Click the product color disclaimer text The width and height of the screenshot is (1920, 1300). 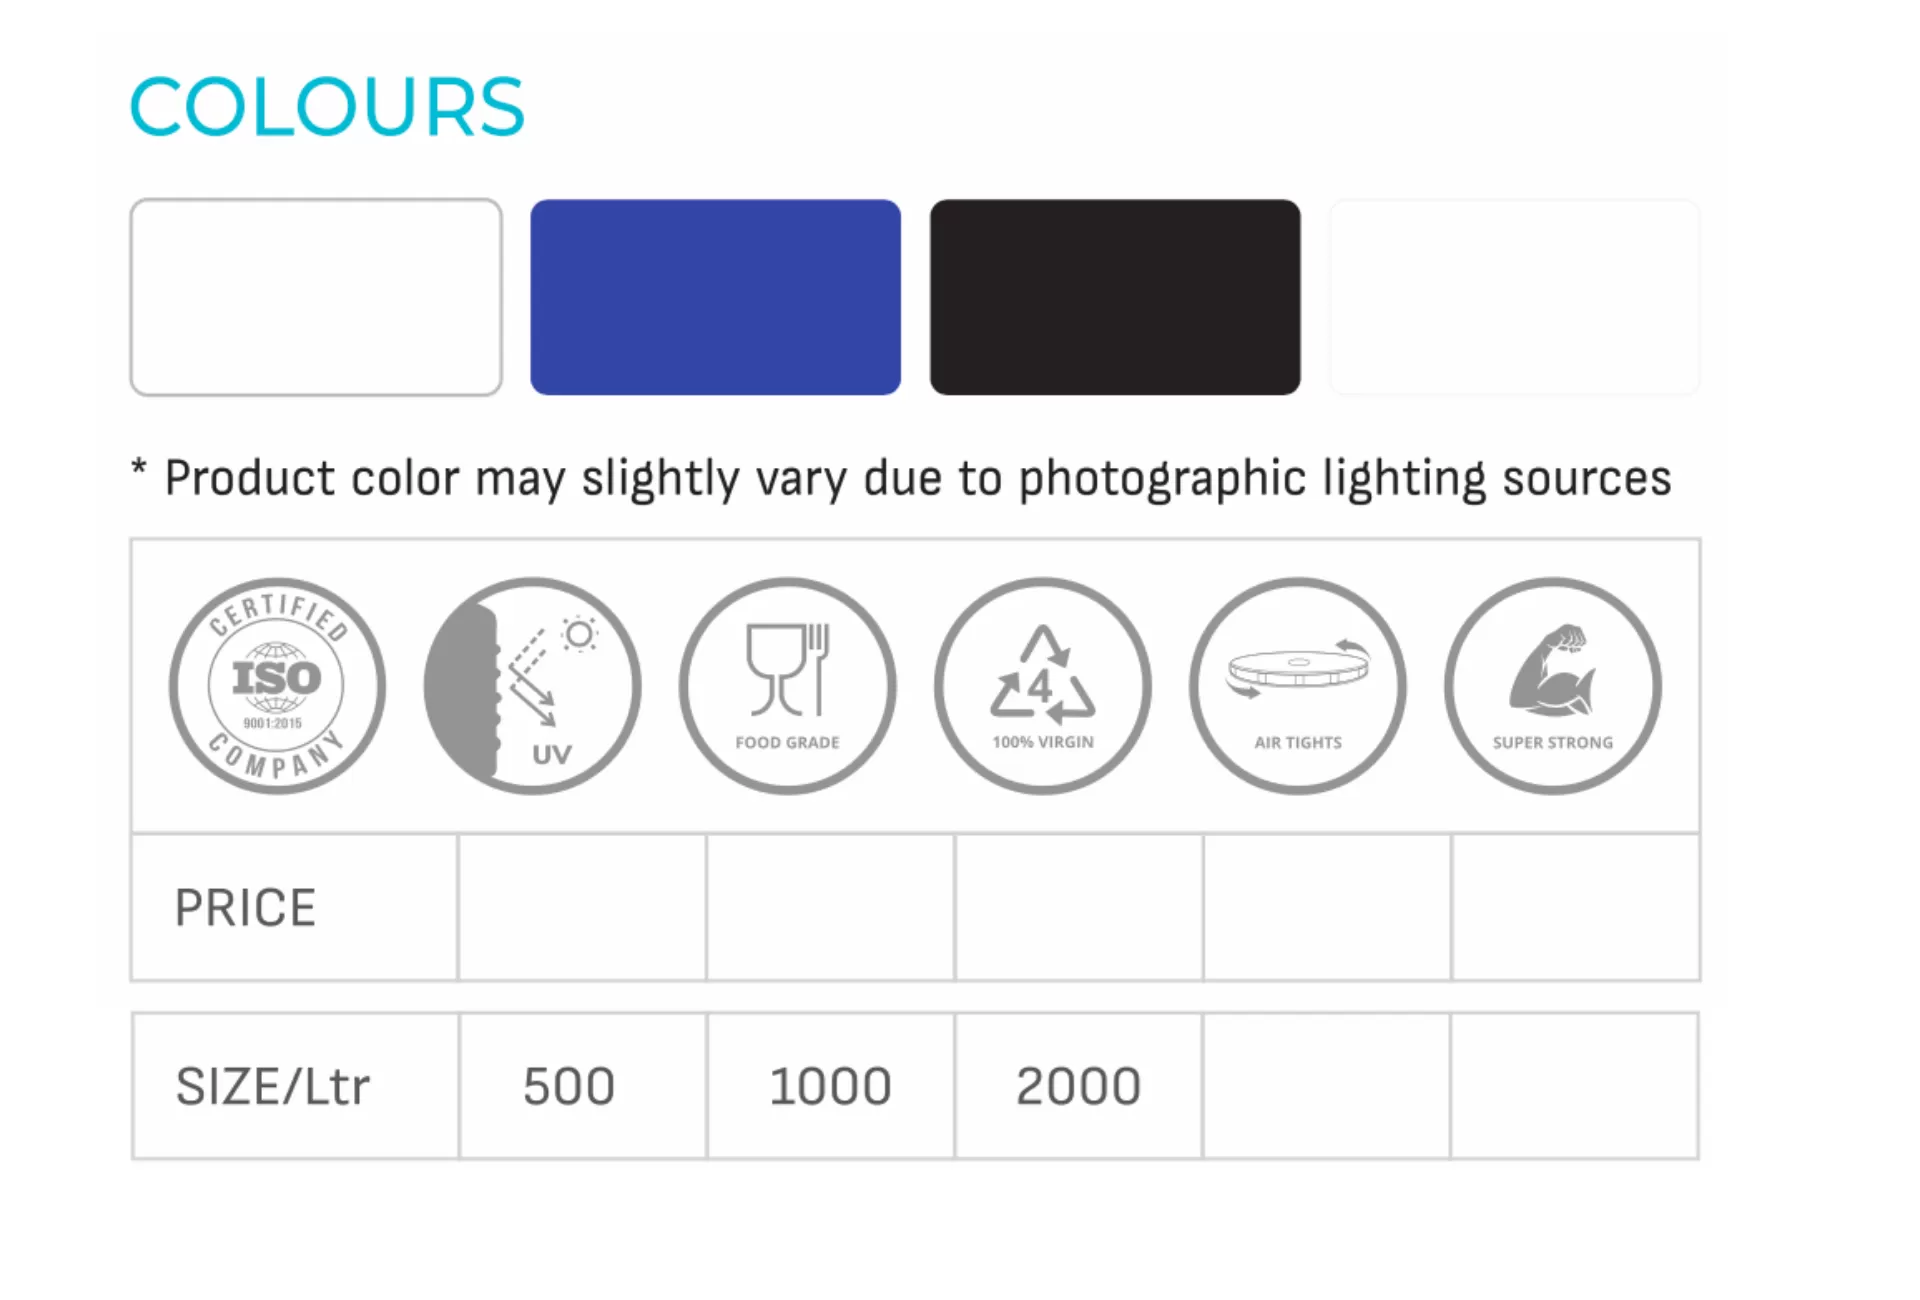pos(917,478)
